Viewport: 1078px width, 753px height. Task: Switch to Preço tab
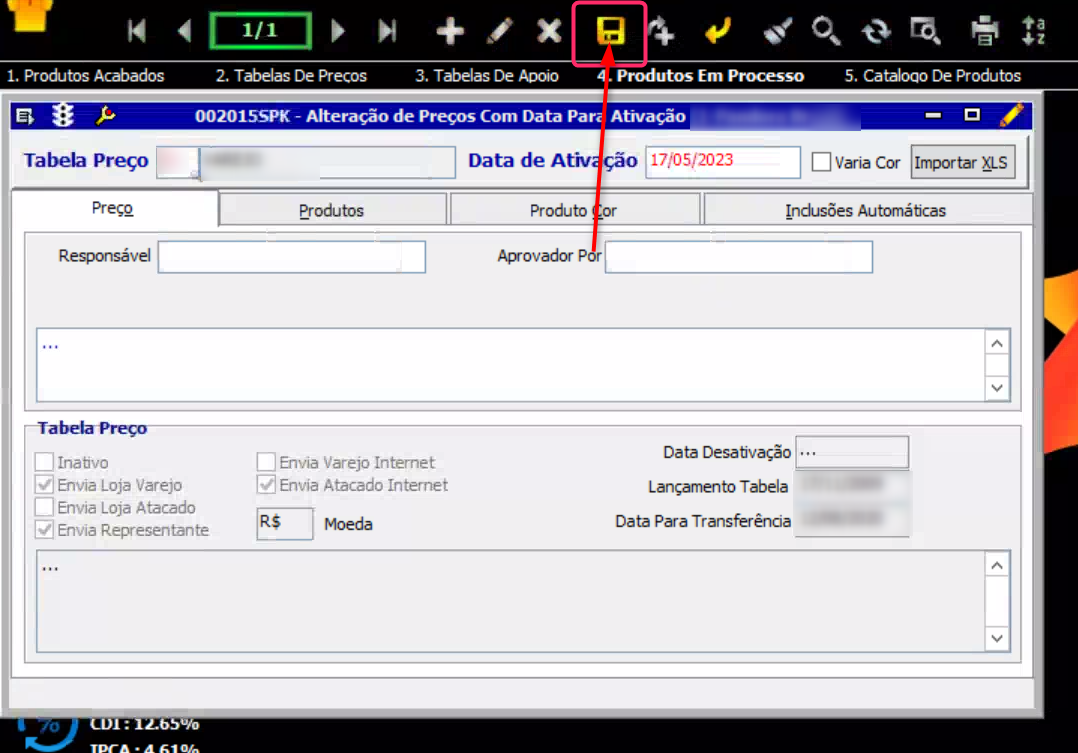pyautogui.click(x=113, y=208)
